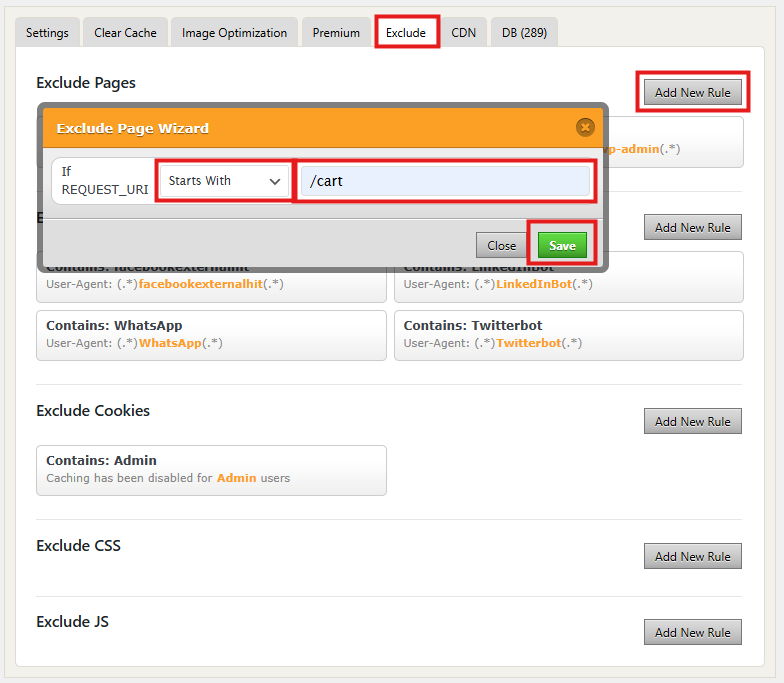Switch to the Settings tab
This screenshot has width=784, height=683.
pos(48,32)
